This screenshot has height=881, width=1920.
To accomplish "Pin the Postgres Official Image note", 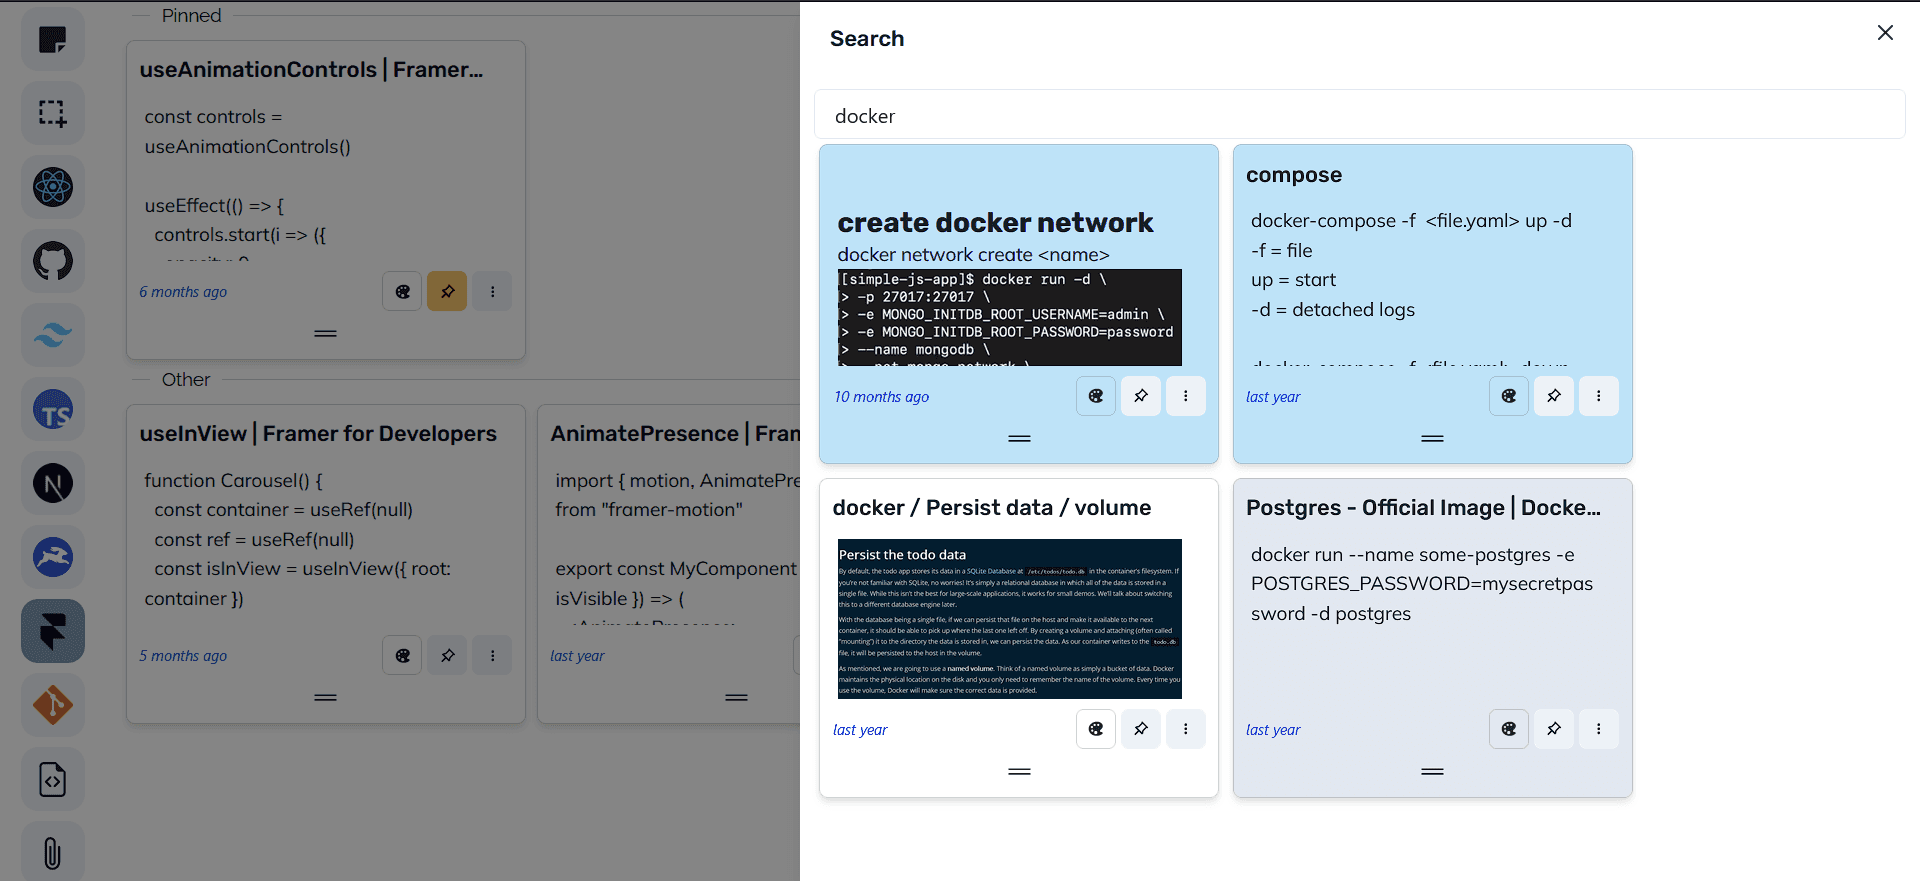I will point(1554,729).
